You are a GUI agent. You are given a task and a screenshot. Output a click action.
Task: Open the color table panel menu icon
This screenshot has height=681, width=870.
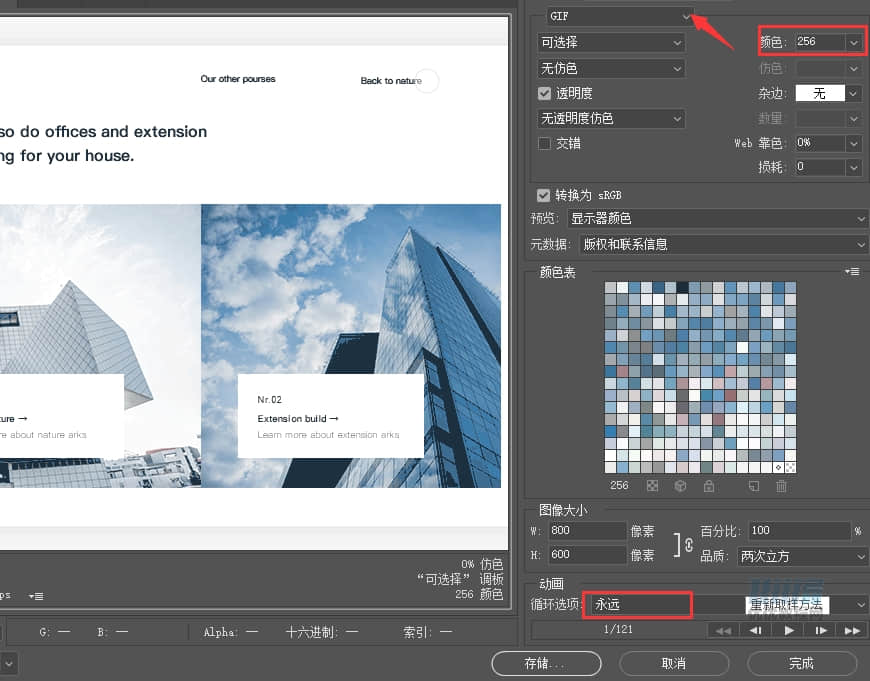coord(851,271)
